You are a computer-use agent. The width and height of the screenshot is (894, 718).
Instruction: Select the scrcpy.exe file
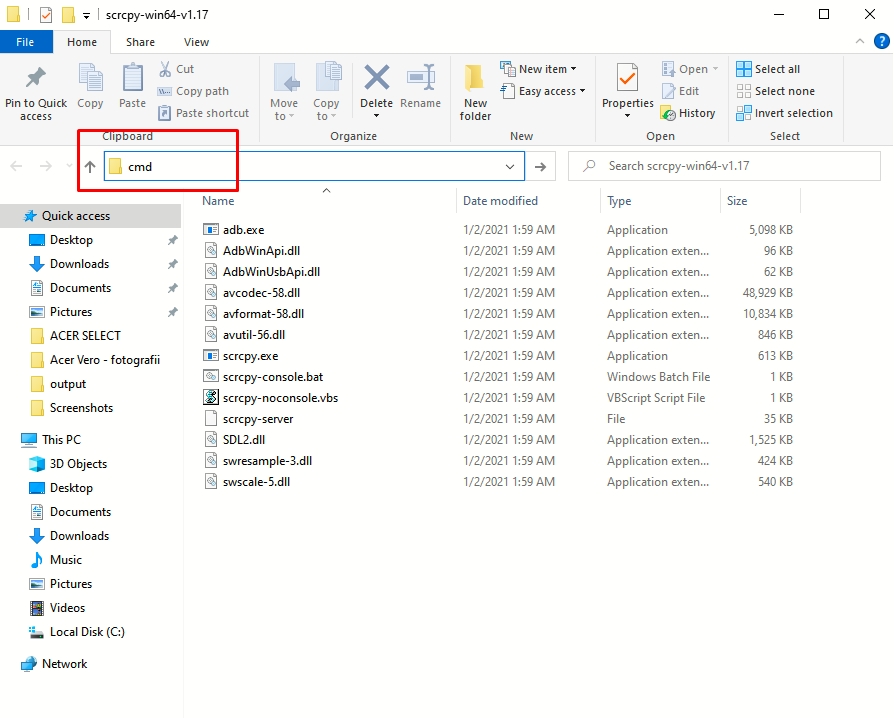click(x=250, y=356)
